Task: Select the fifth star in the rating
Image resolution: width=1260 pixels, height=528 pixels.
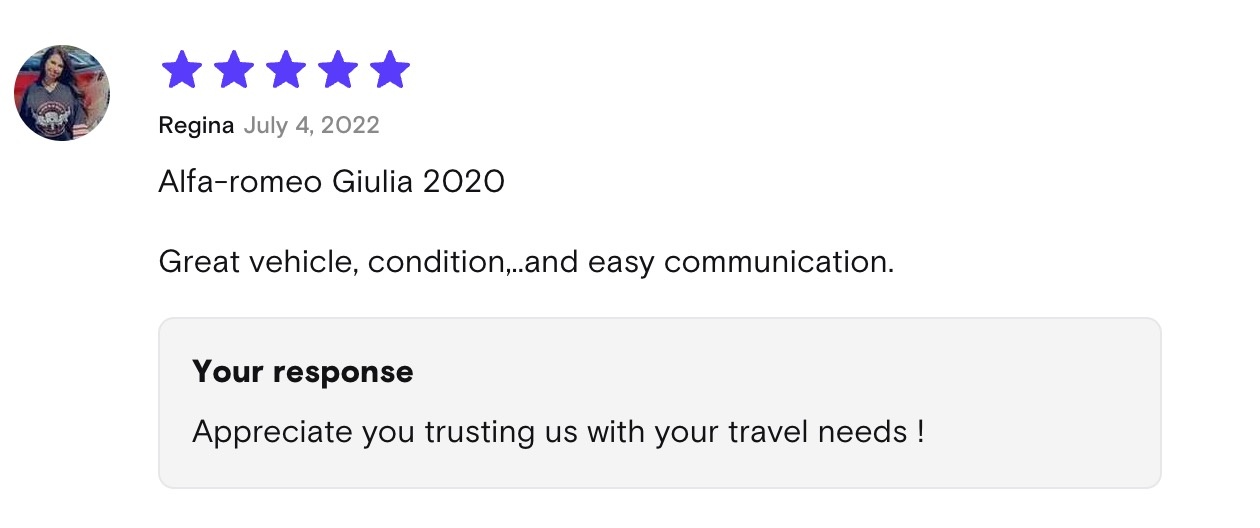Action: tap(390, 71)
